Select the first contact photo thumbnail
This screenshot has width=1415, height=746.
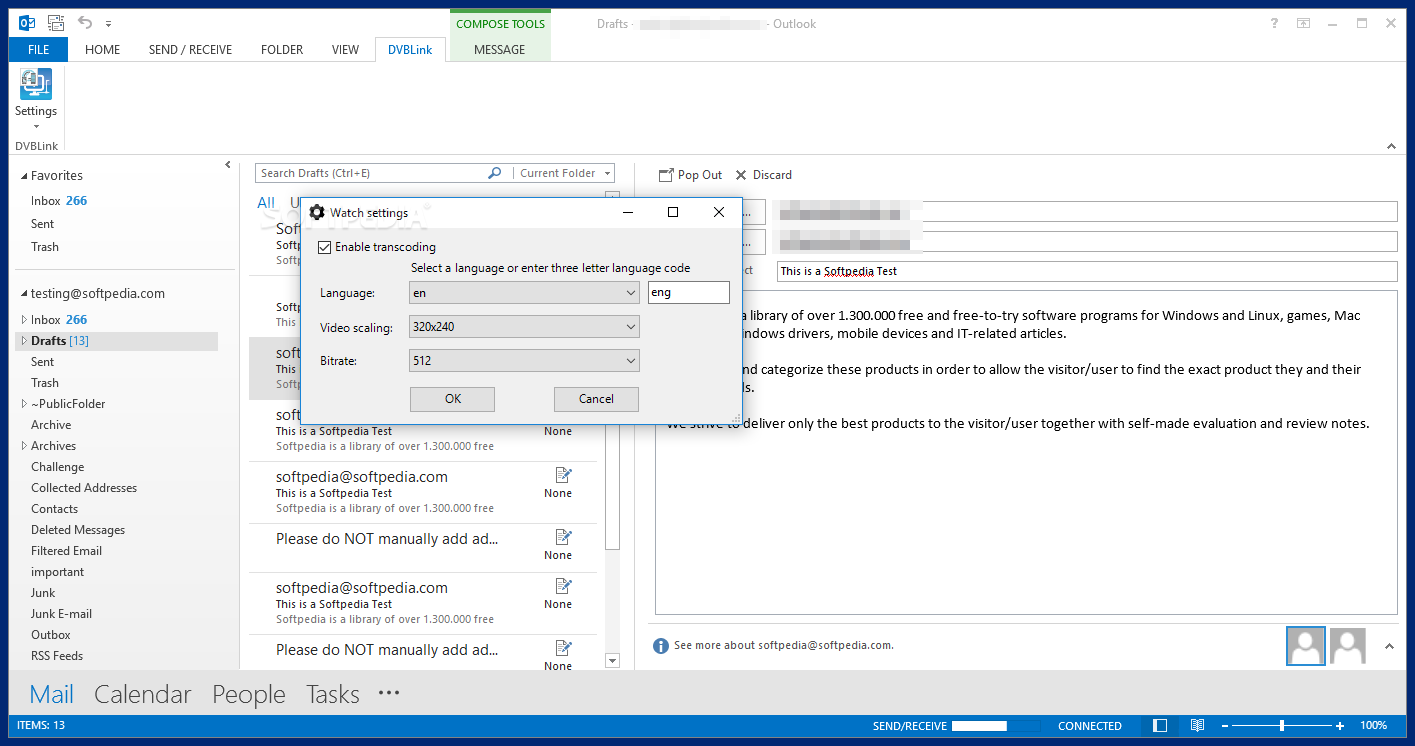point(1306,646)
